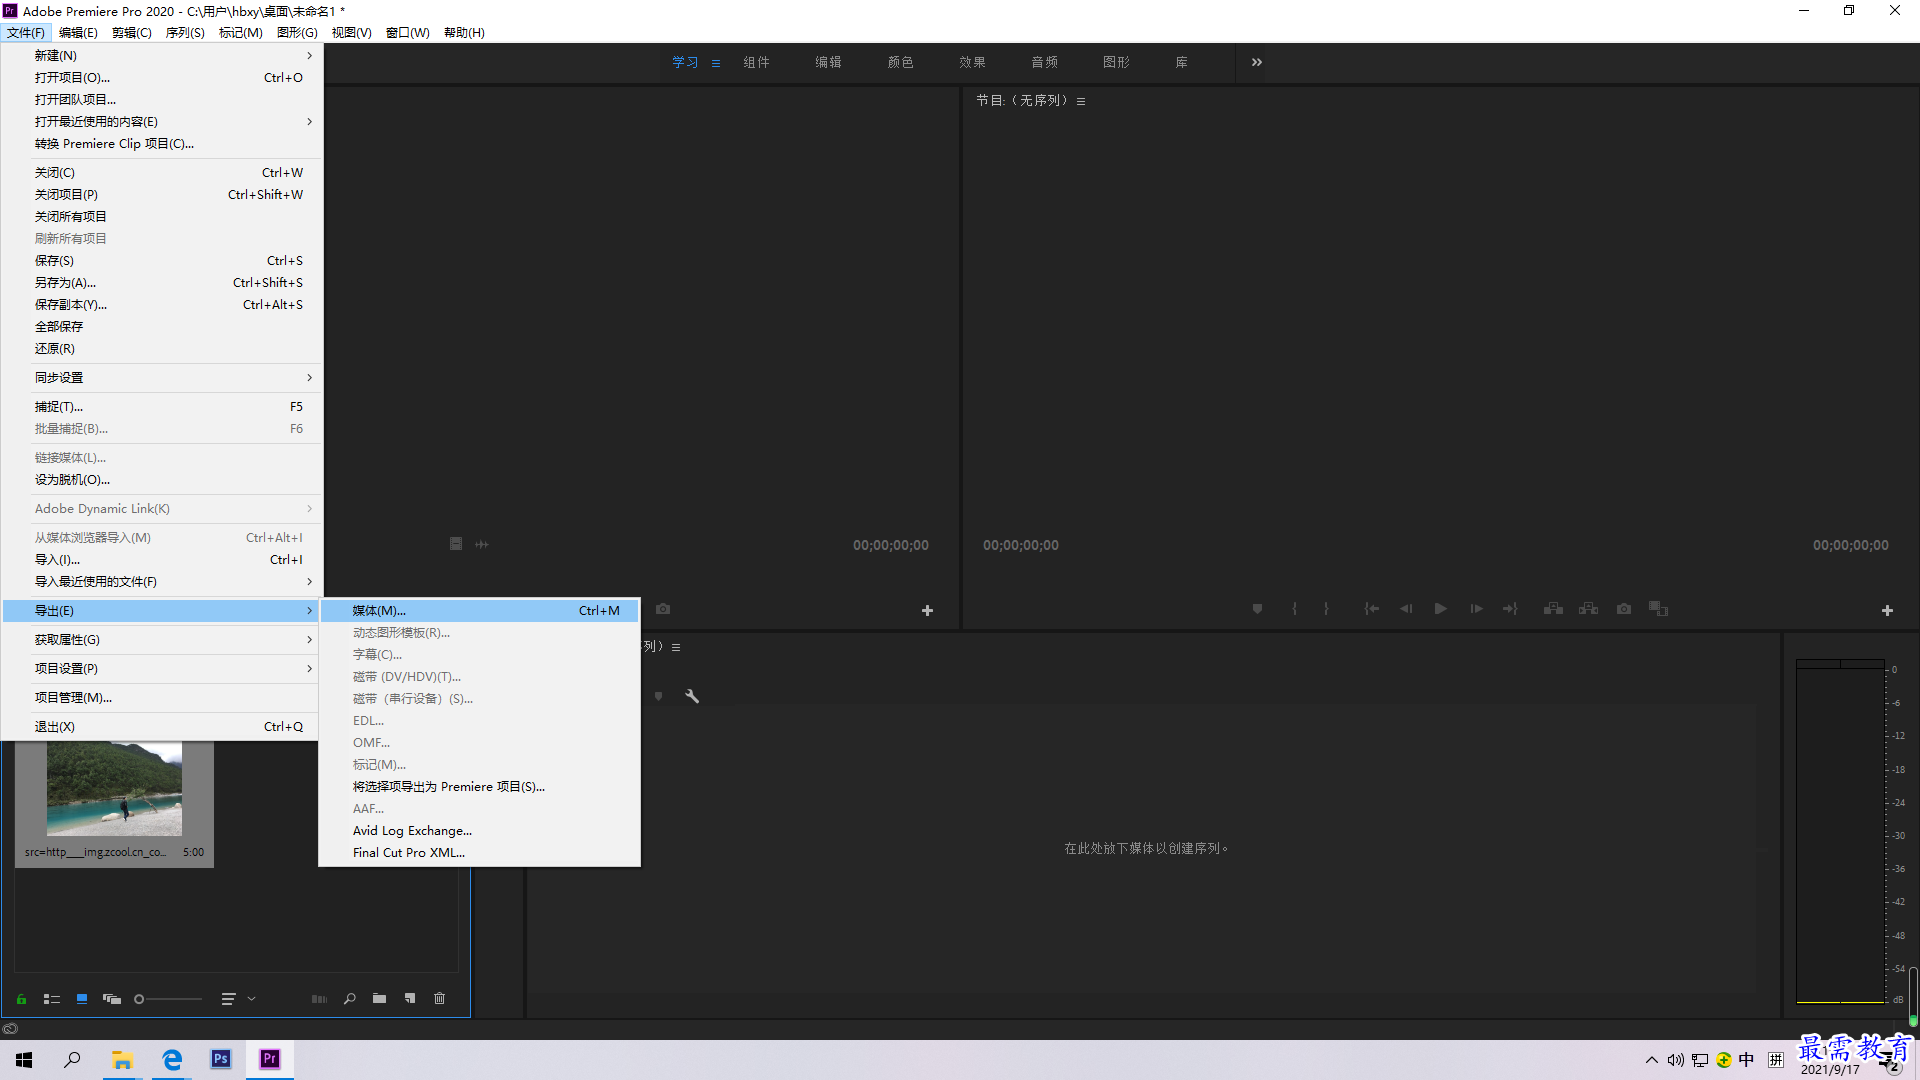Click 保存(S) in File menu
This screenshot has width=1920, height=1080.
tap(162, 260)
